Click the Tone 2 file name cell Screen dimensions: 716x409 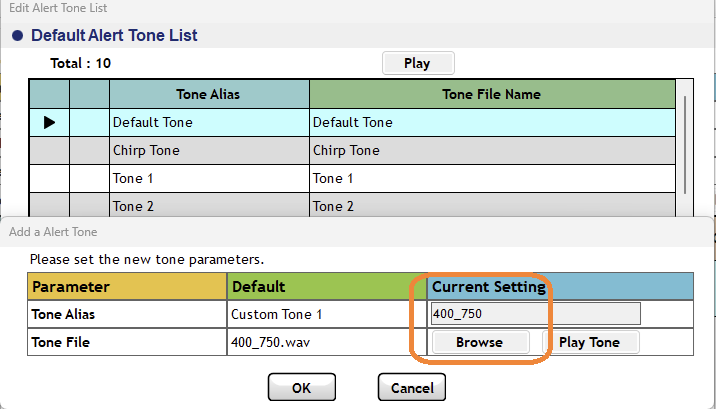[x=492, y=205]
